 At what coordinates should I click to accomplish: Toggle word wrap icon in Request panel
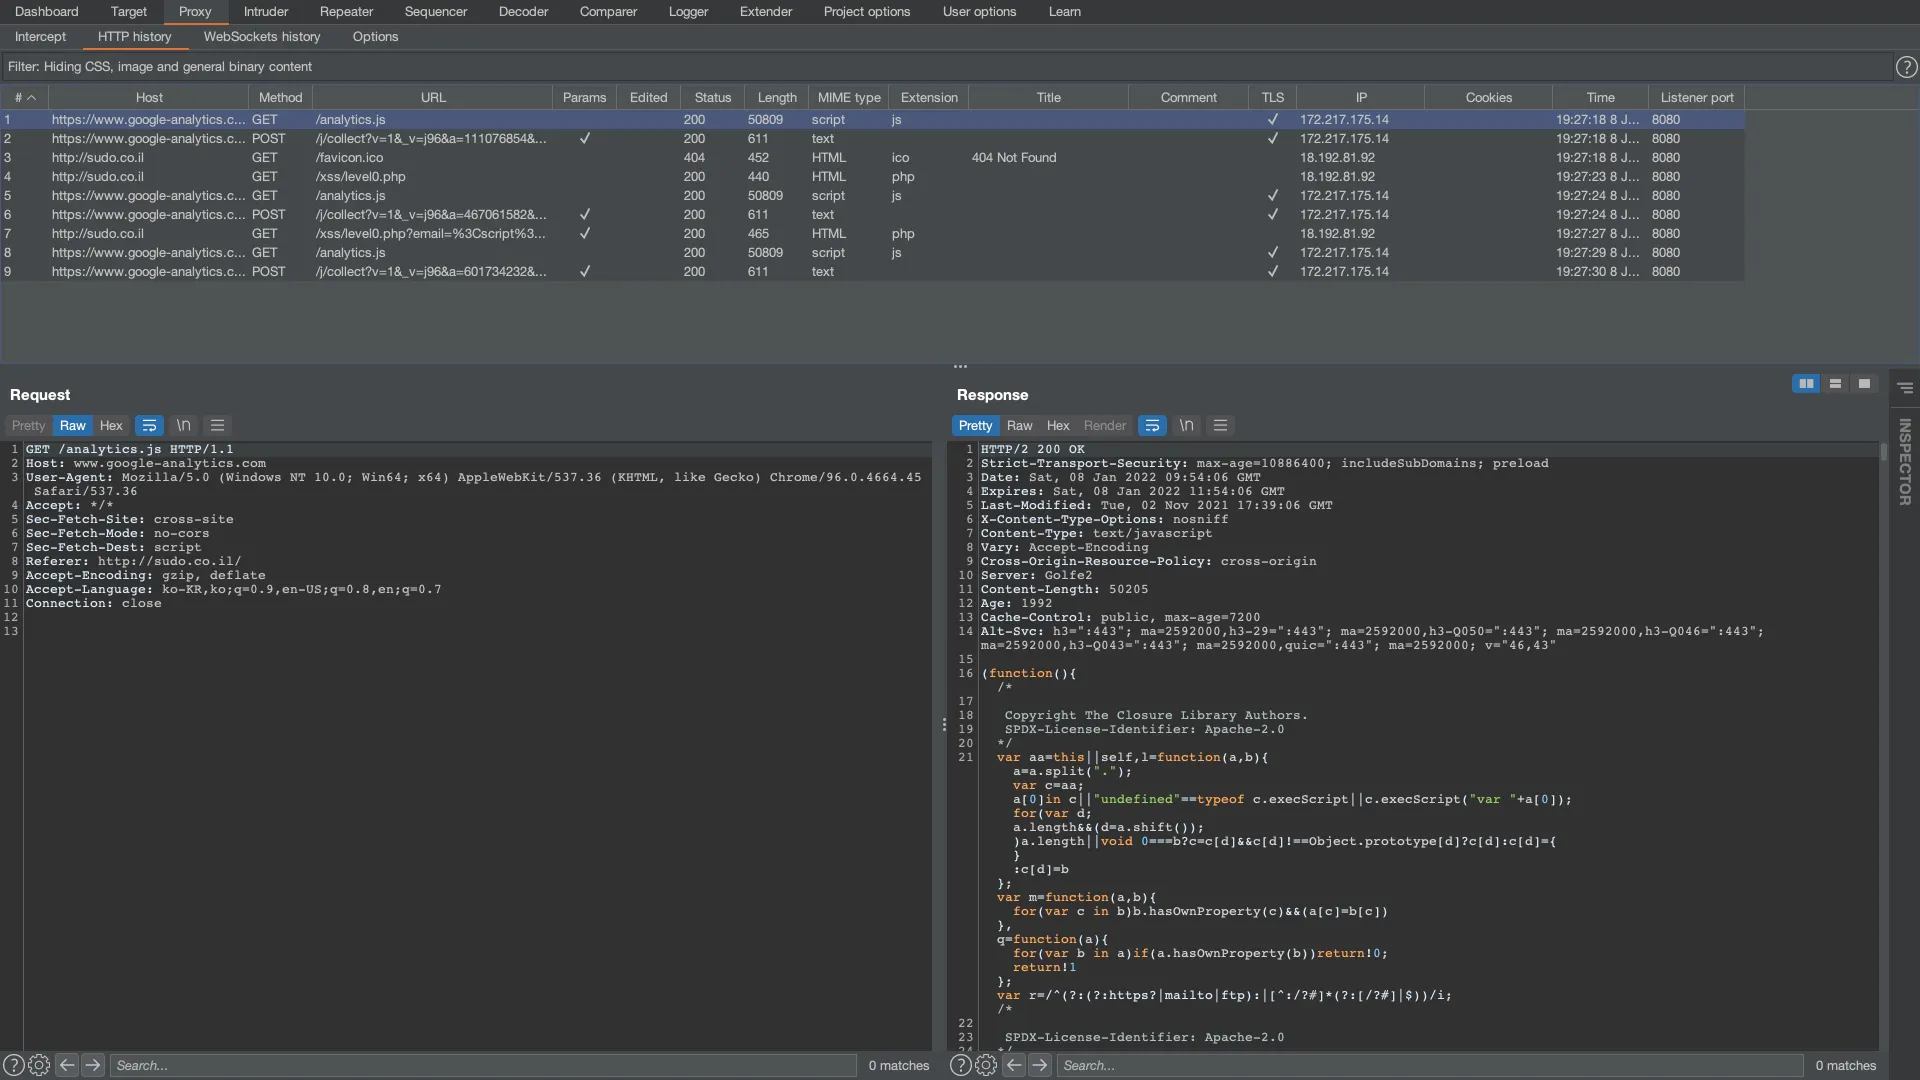coord(149,426)
